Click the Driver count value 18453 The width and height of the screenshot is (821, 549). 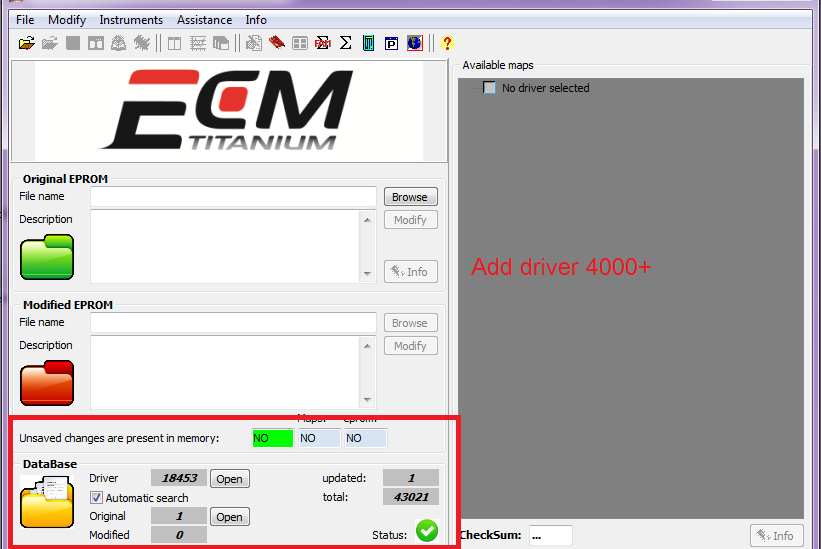[x=179, y=478]
